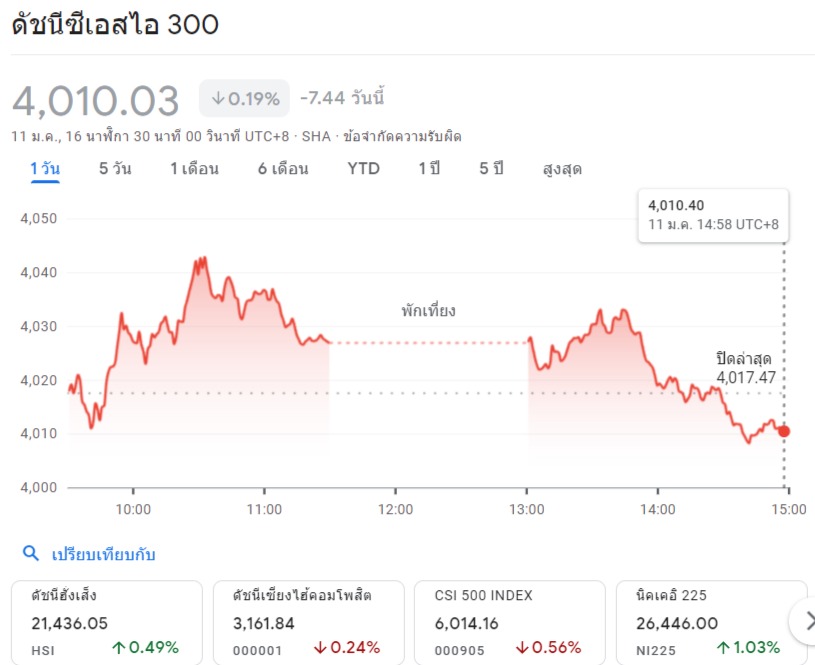Switch to the 5 วัน tab

[115, 169]
